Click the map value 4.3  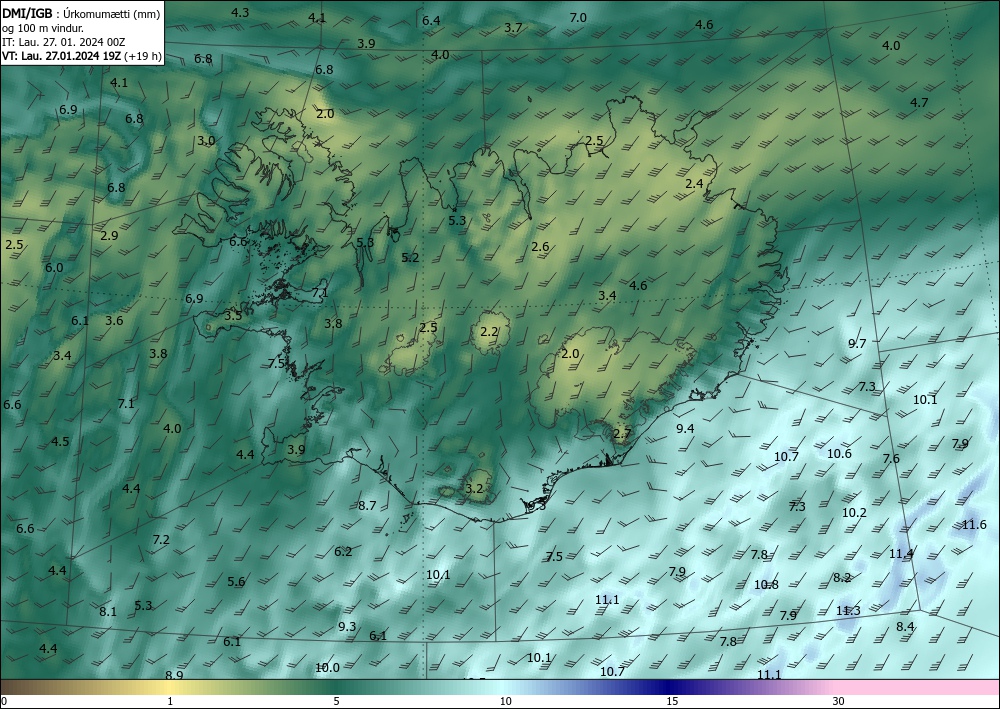240,12
